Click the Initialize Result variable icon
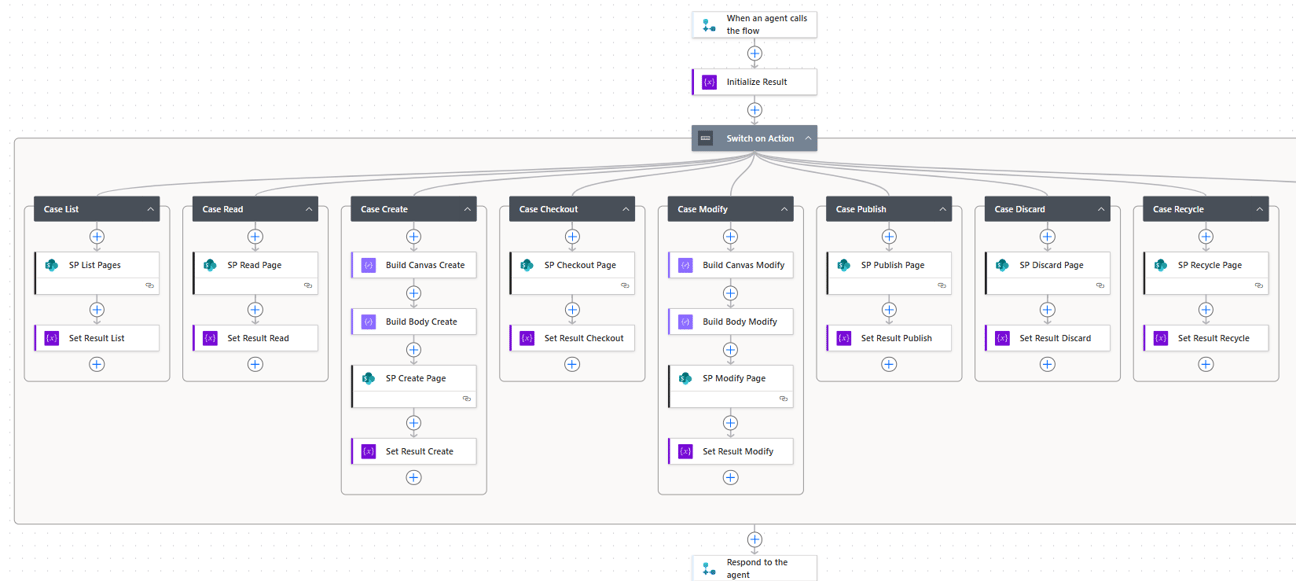The height and width of the screenshot is (581, 1296). pos(709,81)
